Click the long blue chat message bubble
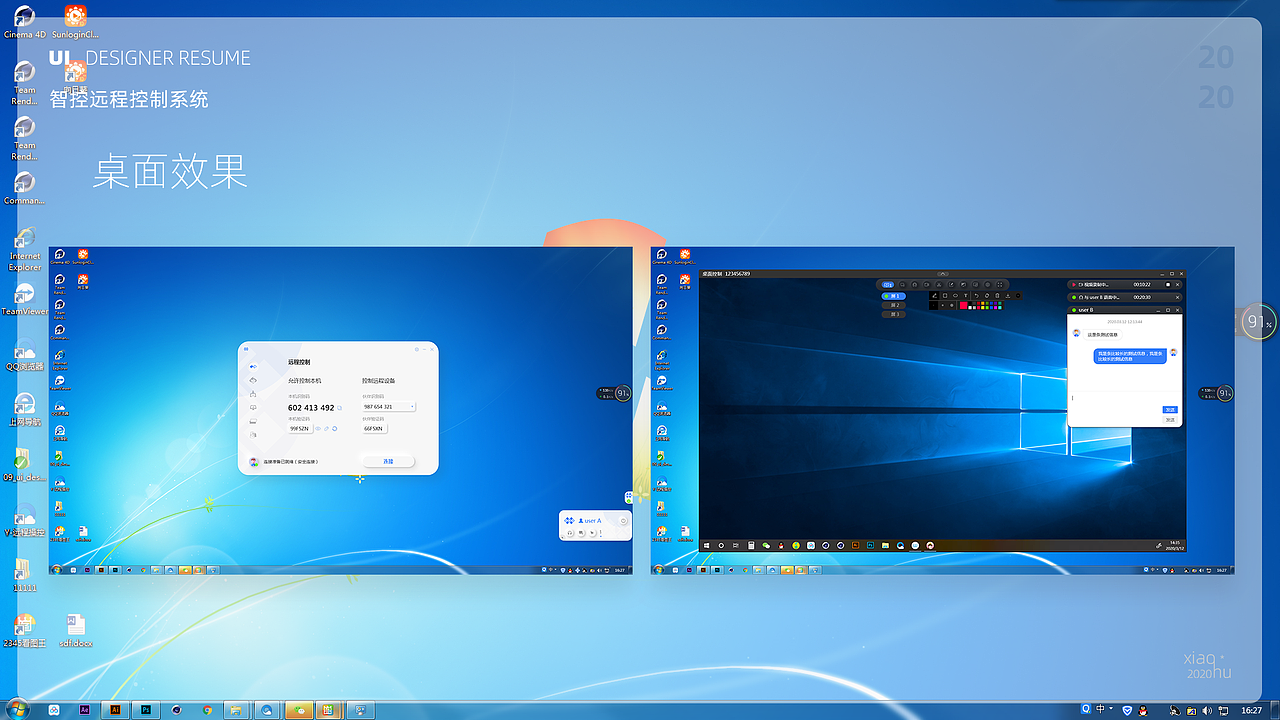Image resolution: width=1280 pixels, height=720 pixels. [x=1130, y=356]
